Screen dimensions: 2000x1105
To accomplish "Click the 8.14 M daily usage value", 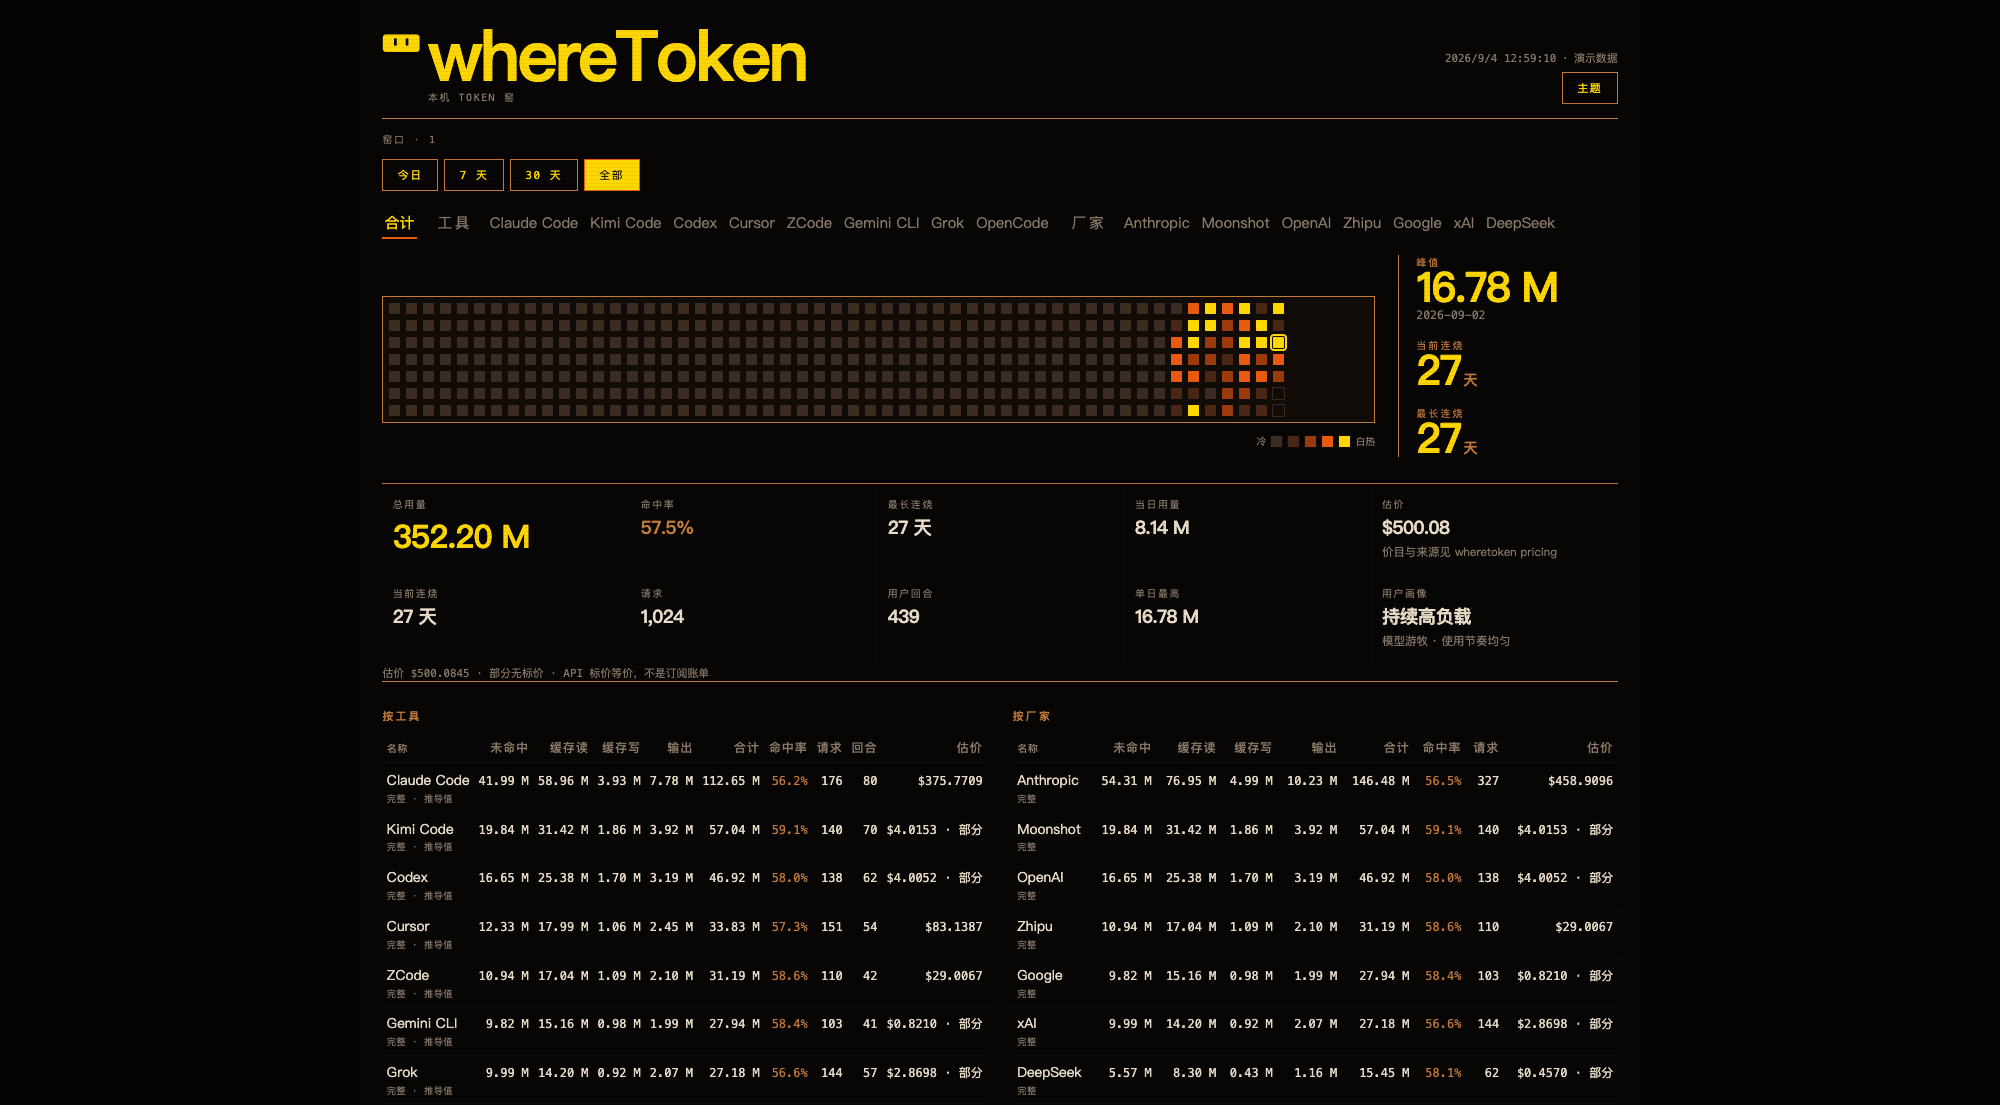I will point(1162,528).
